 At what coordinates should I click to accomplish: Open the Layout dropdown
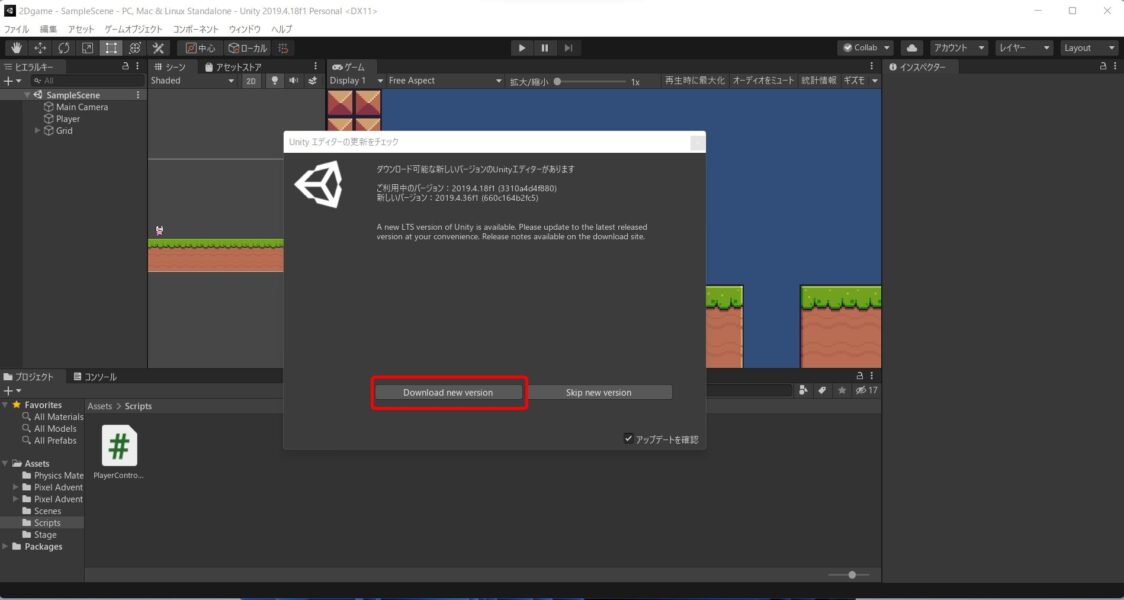[1089, 48]
